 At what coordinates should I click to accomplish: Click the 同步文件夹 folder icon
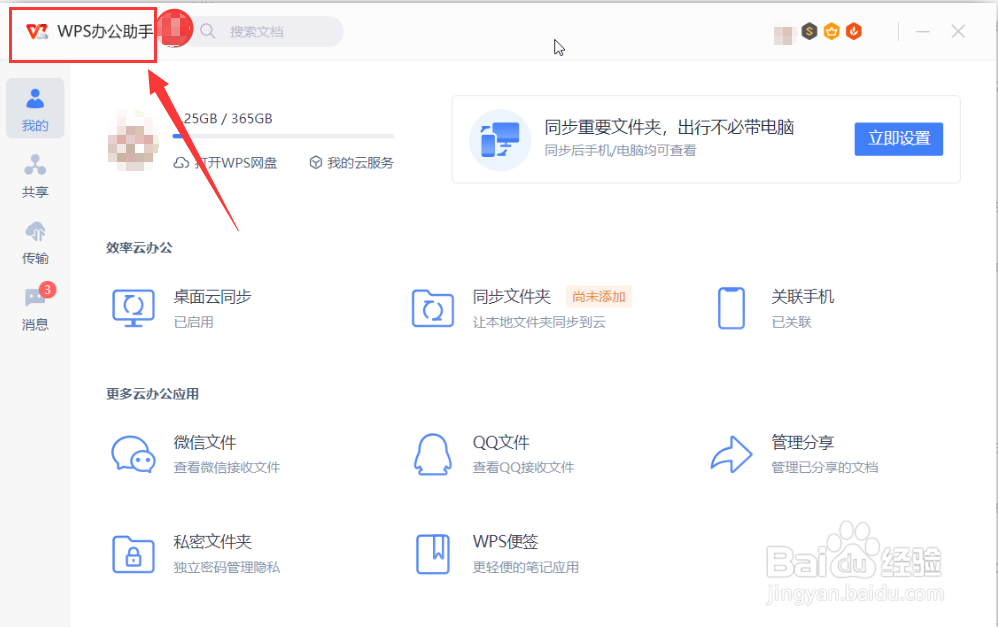[x=433, y=309]
